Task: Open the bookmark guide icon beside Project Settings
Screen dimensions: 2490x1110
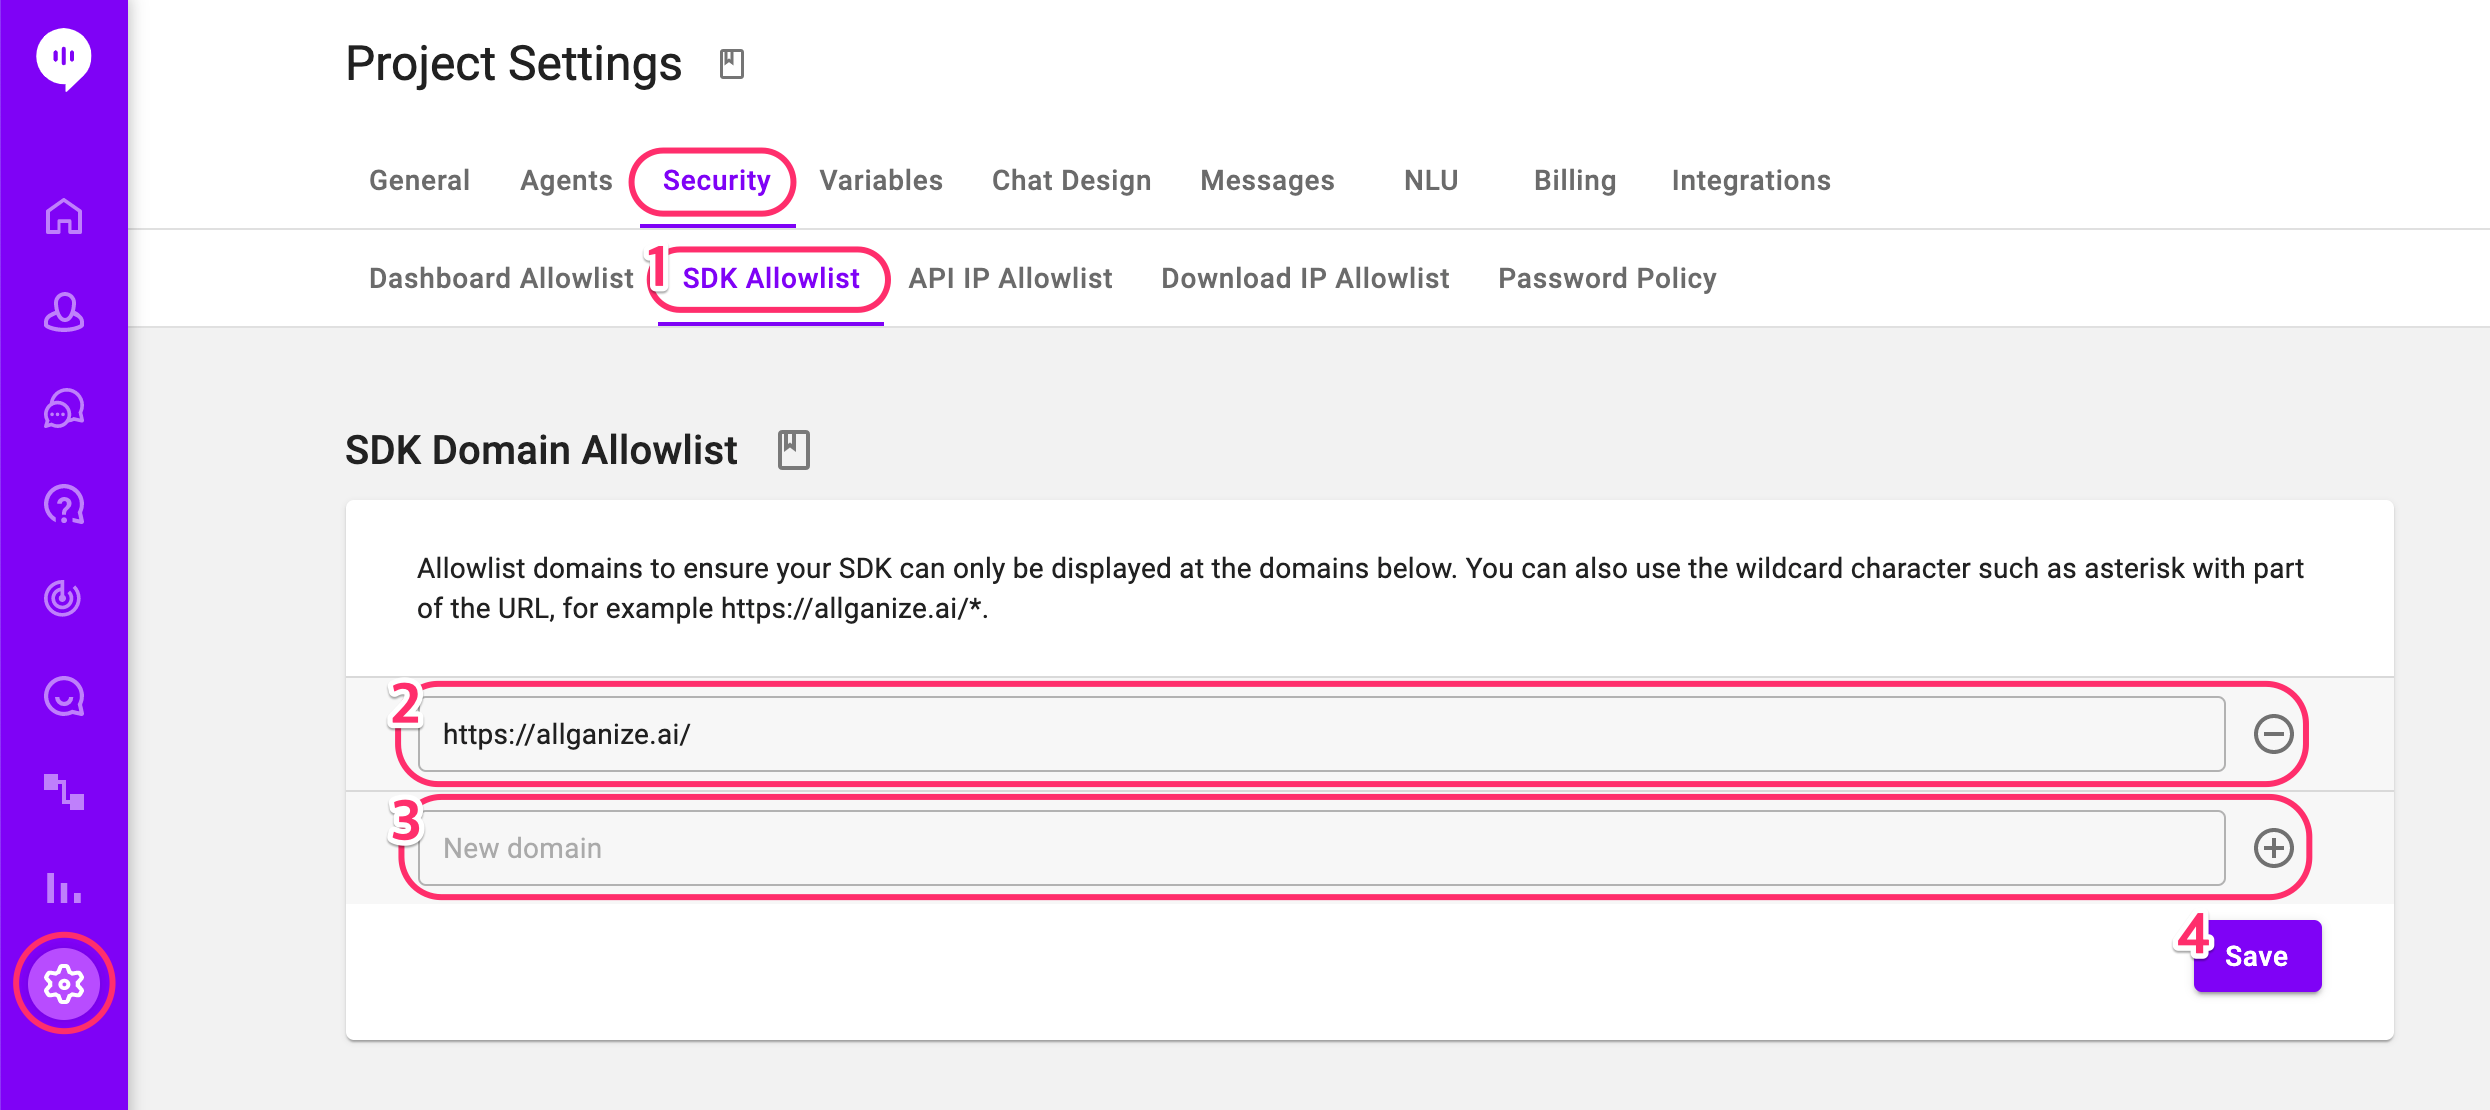Action: (x=732, y=64)
